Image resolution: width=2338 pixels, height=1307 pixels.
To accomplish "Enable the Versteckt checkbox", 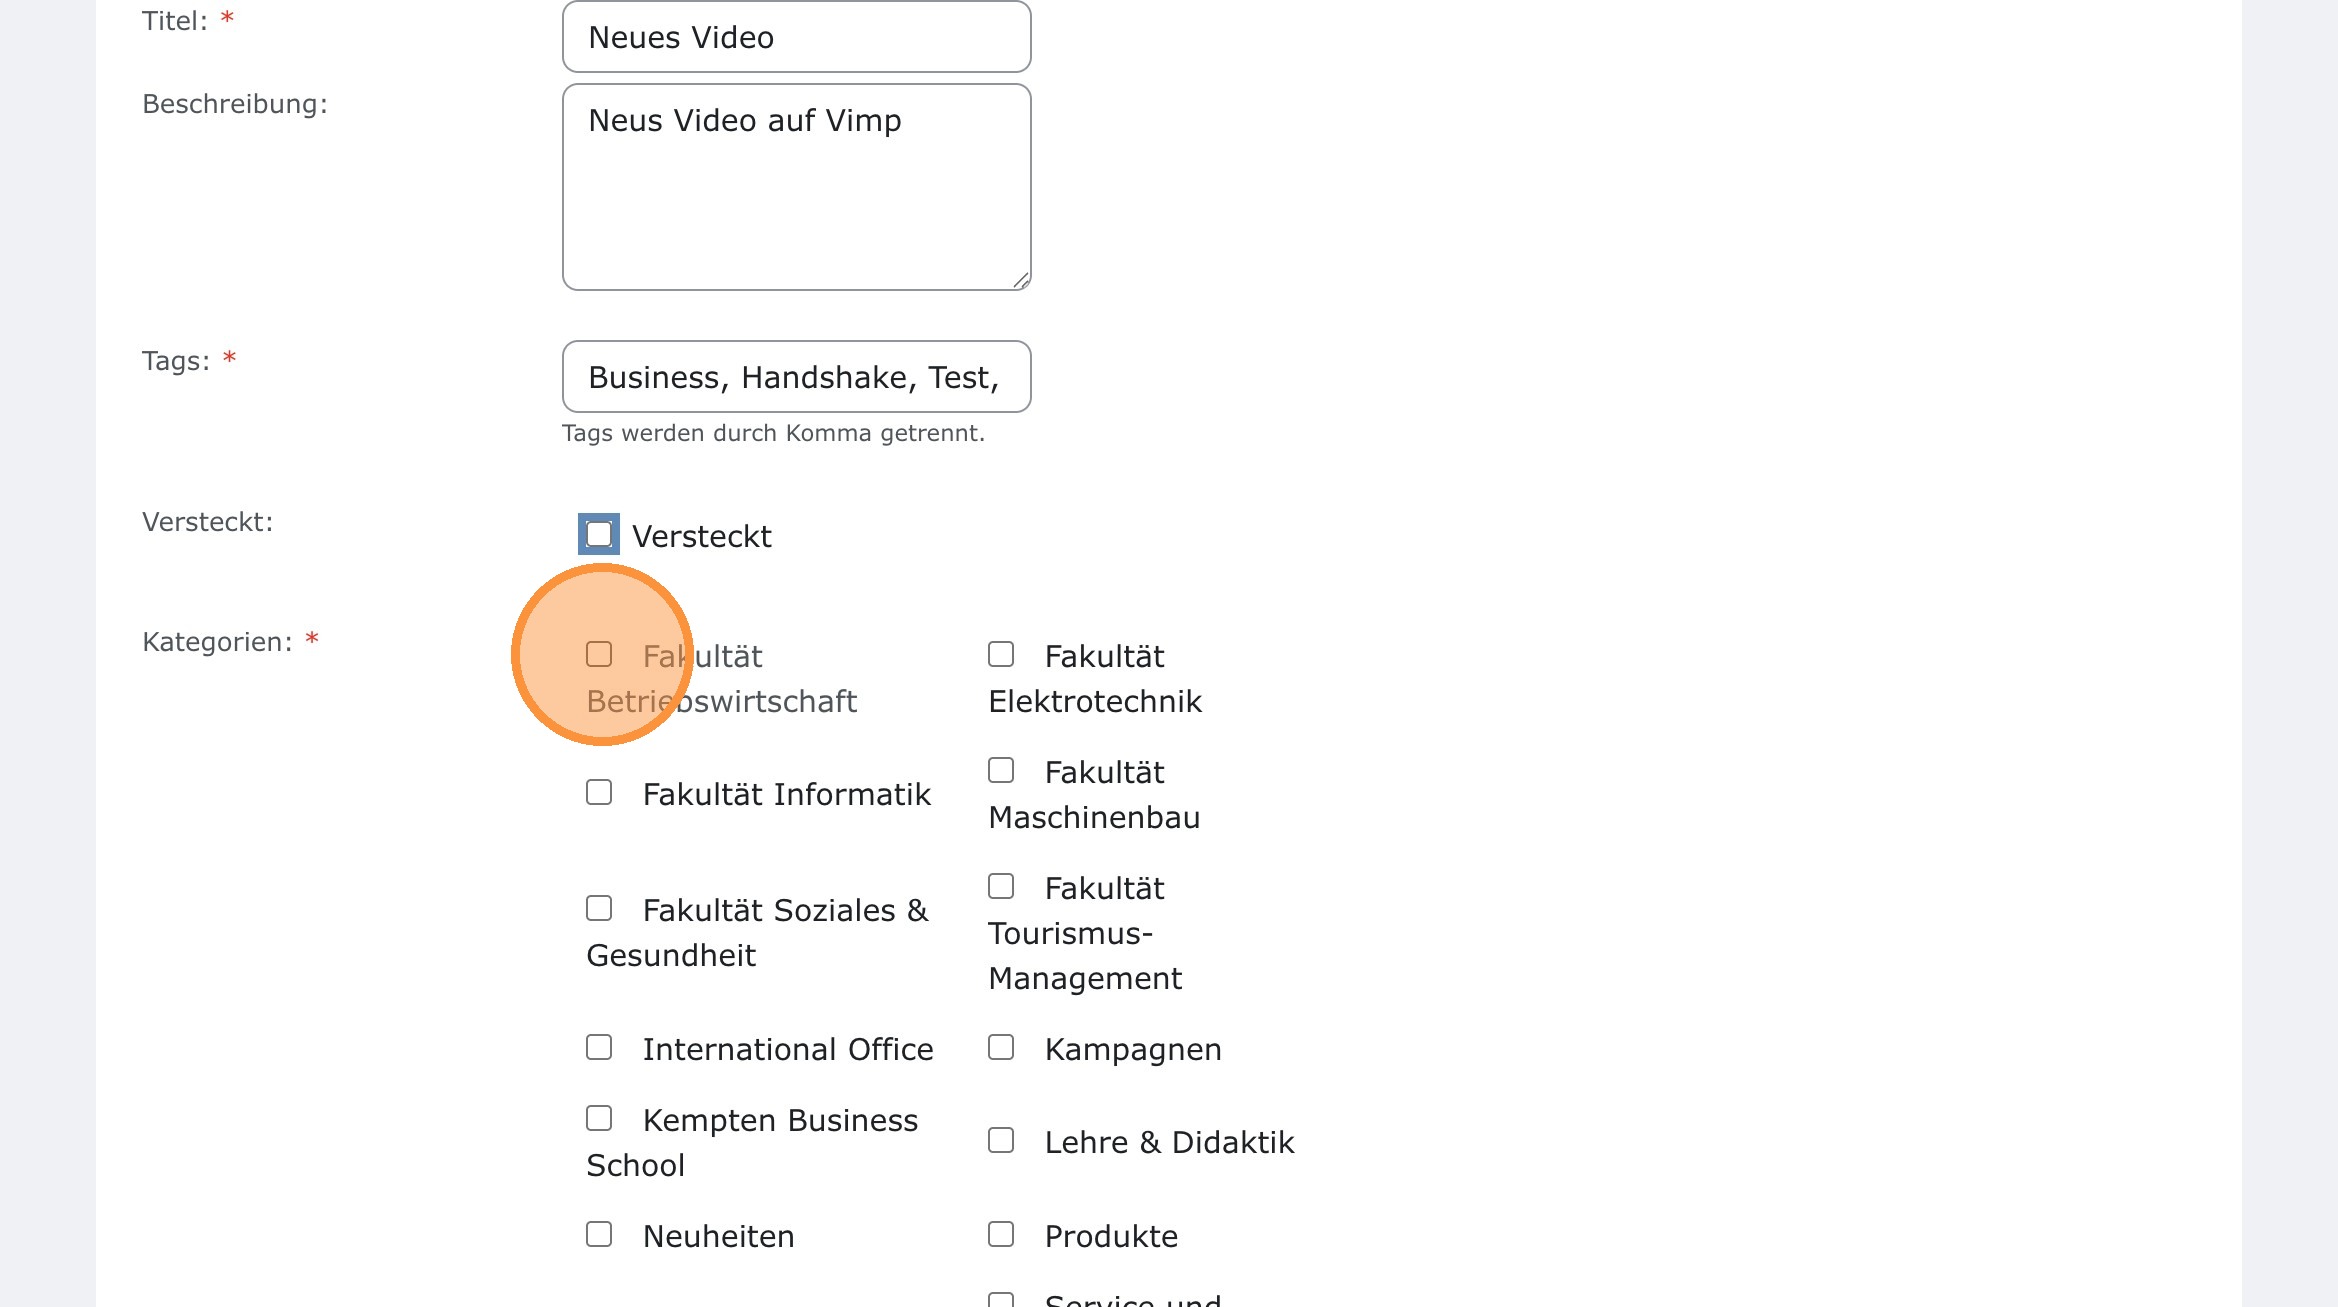I will (x=598, y=534).
